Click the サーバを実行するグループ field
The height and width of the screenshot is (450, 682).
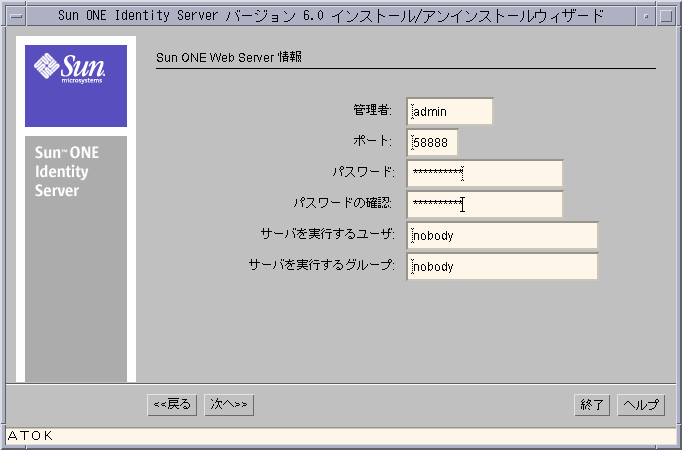coord(502,267)
